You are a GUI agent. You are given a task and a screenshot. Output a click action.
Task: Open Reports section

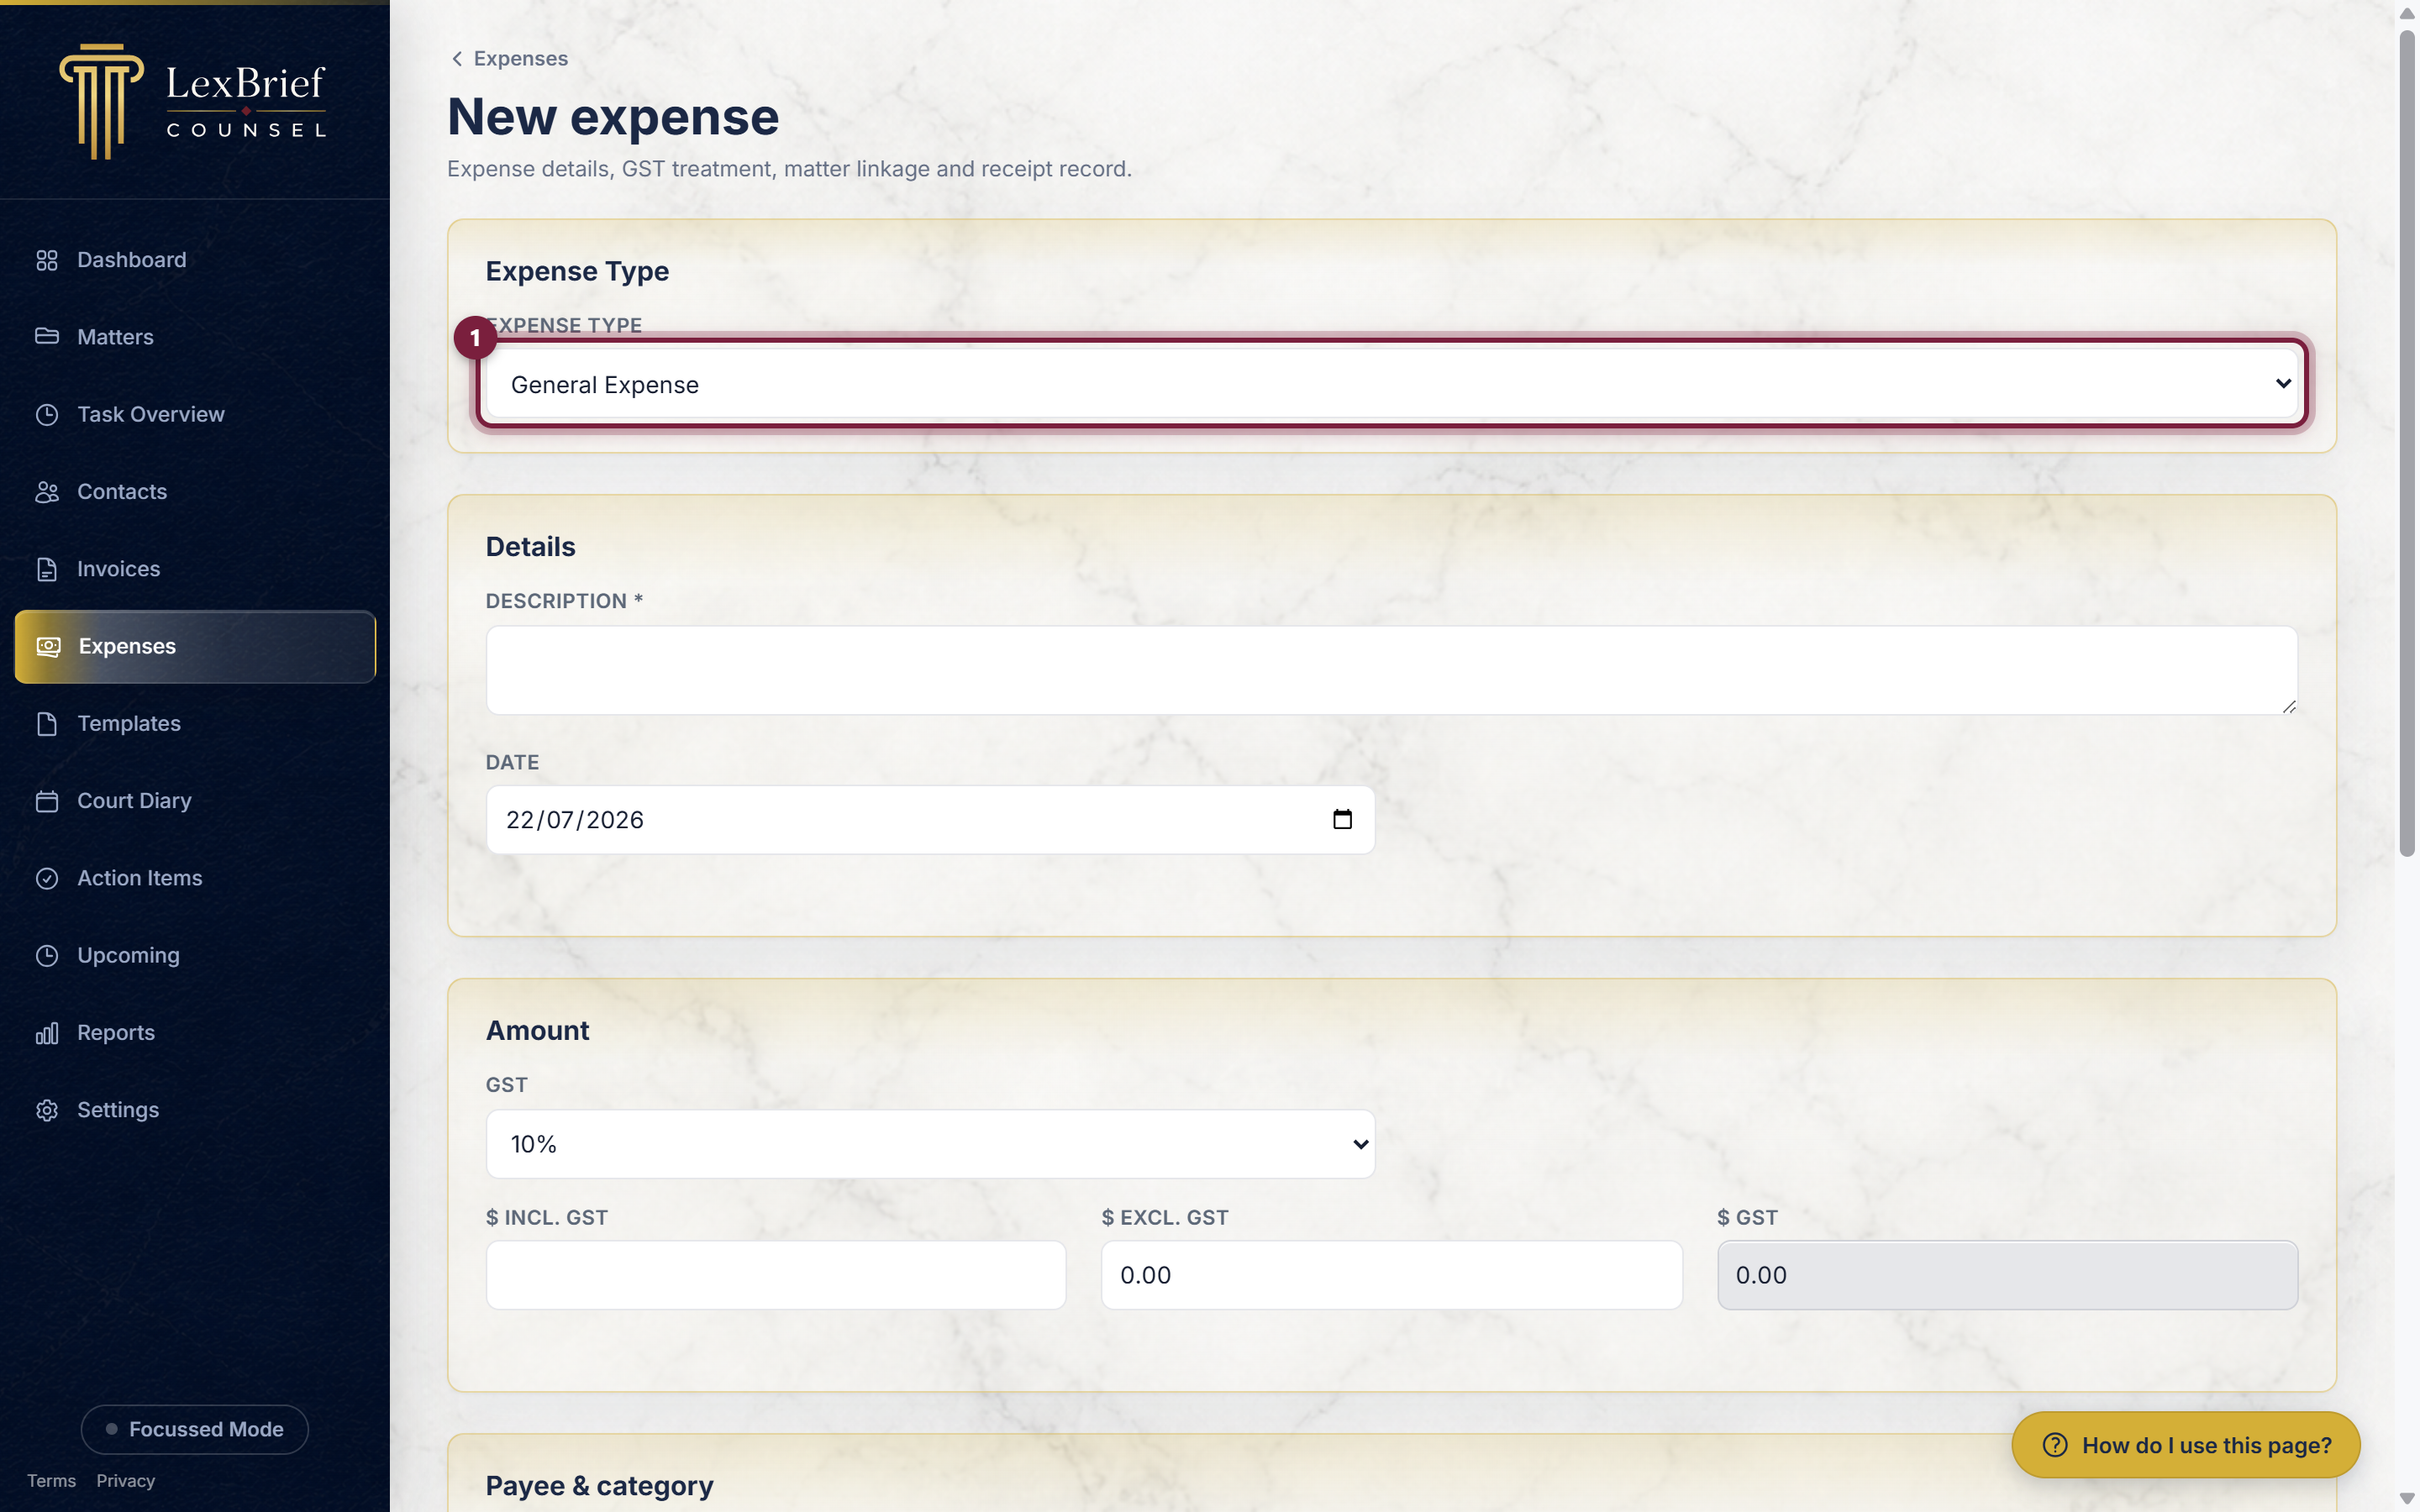[x=195, y=1033]
